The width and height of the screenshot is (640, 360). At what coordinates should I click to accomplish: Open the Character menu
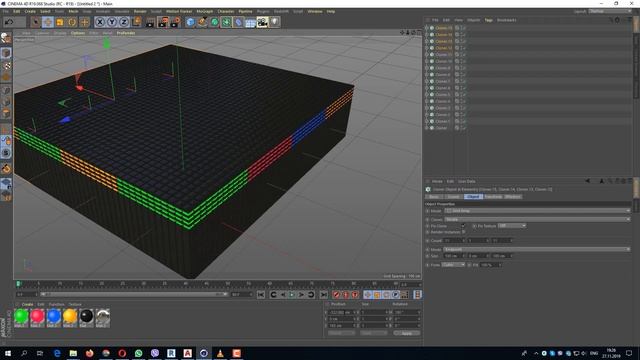226,11
